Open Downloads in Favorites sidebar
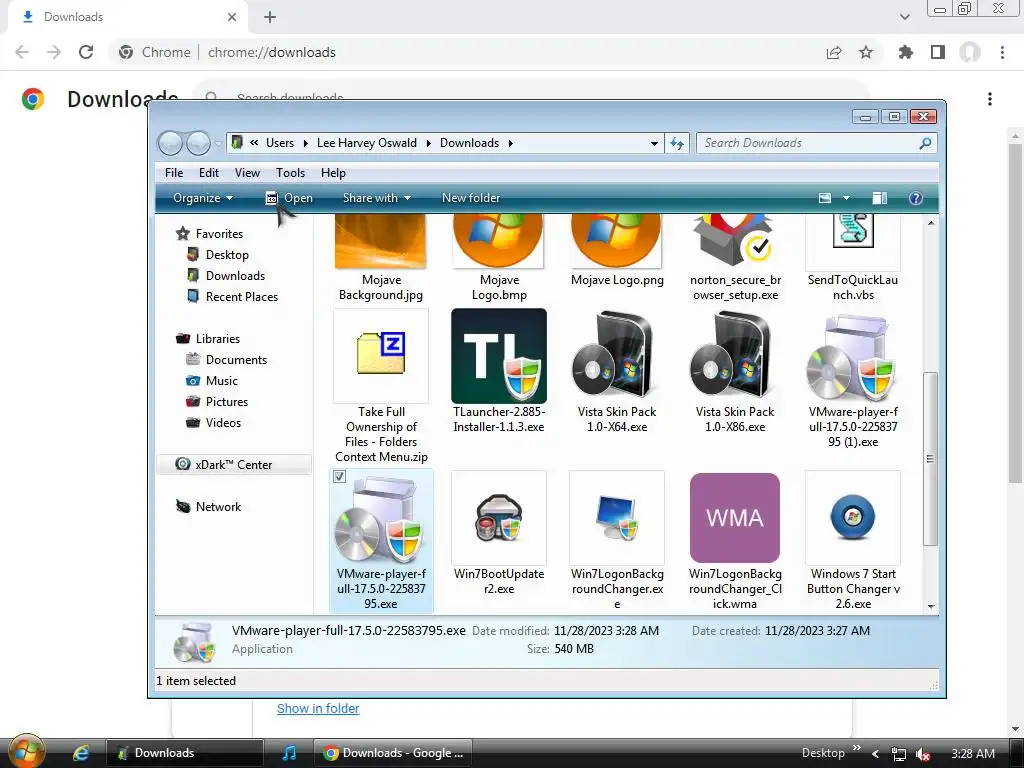The image size is (1024, 768). click(235, 276)
